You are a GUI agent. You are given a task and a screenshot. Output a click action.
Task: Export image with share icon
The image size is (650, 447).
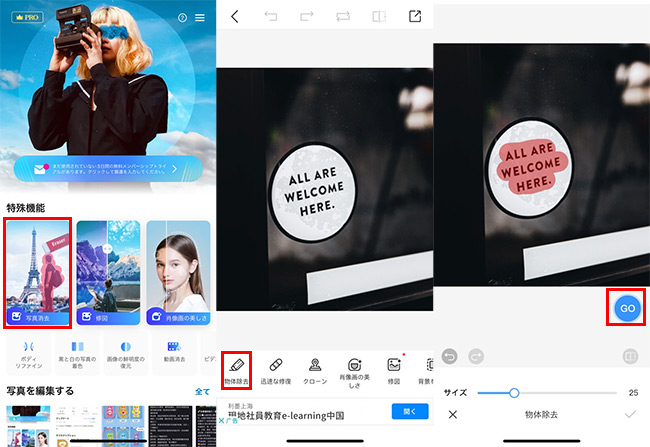[x=415, y=16]
